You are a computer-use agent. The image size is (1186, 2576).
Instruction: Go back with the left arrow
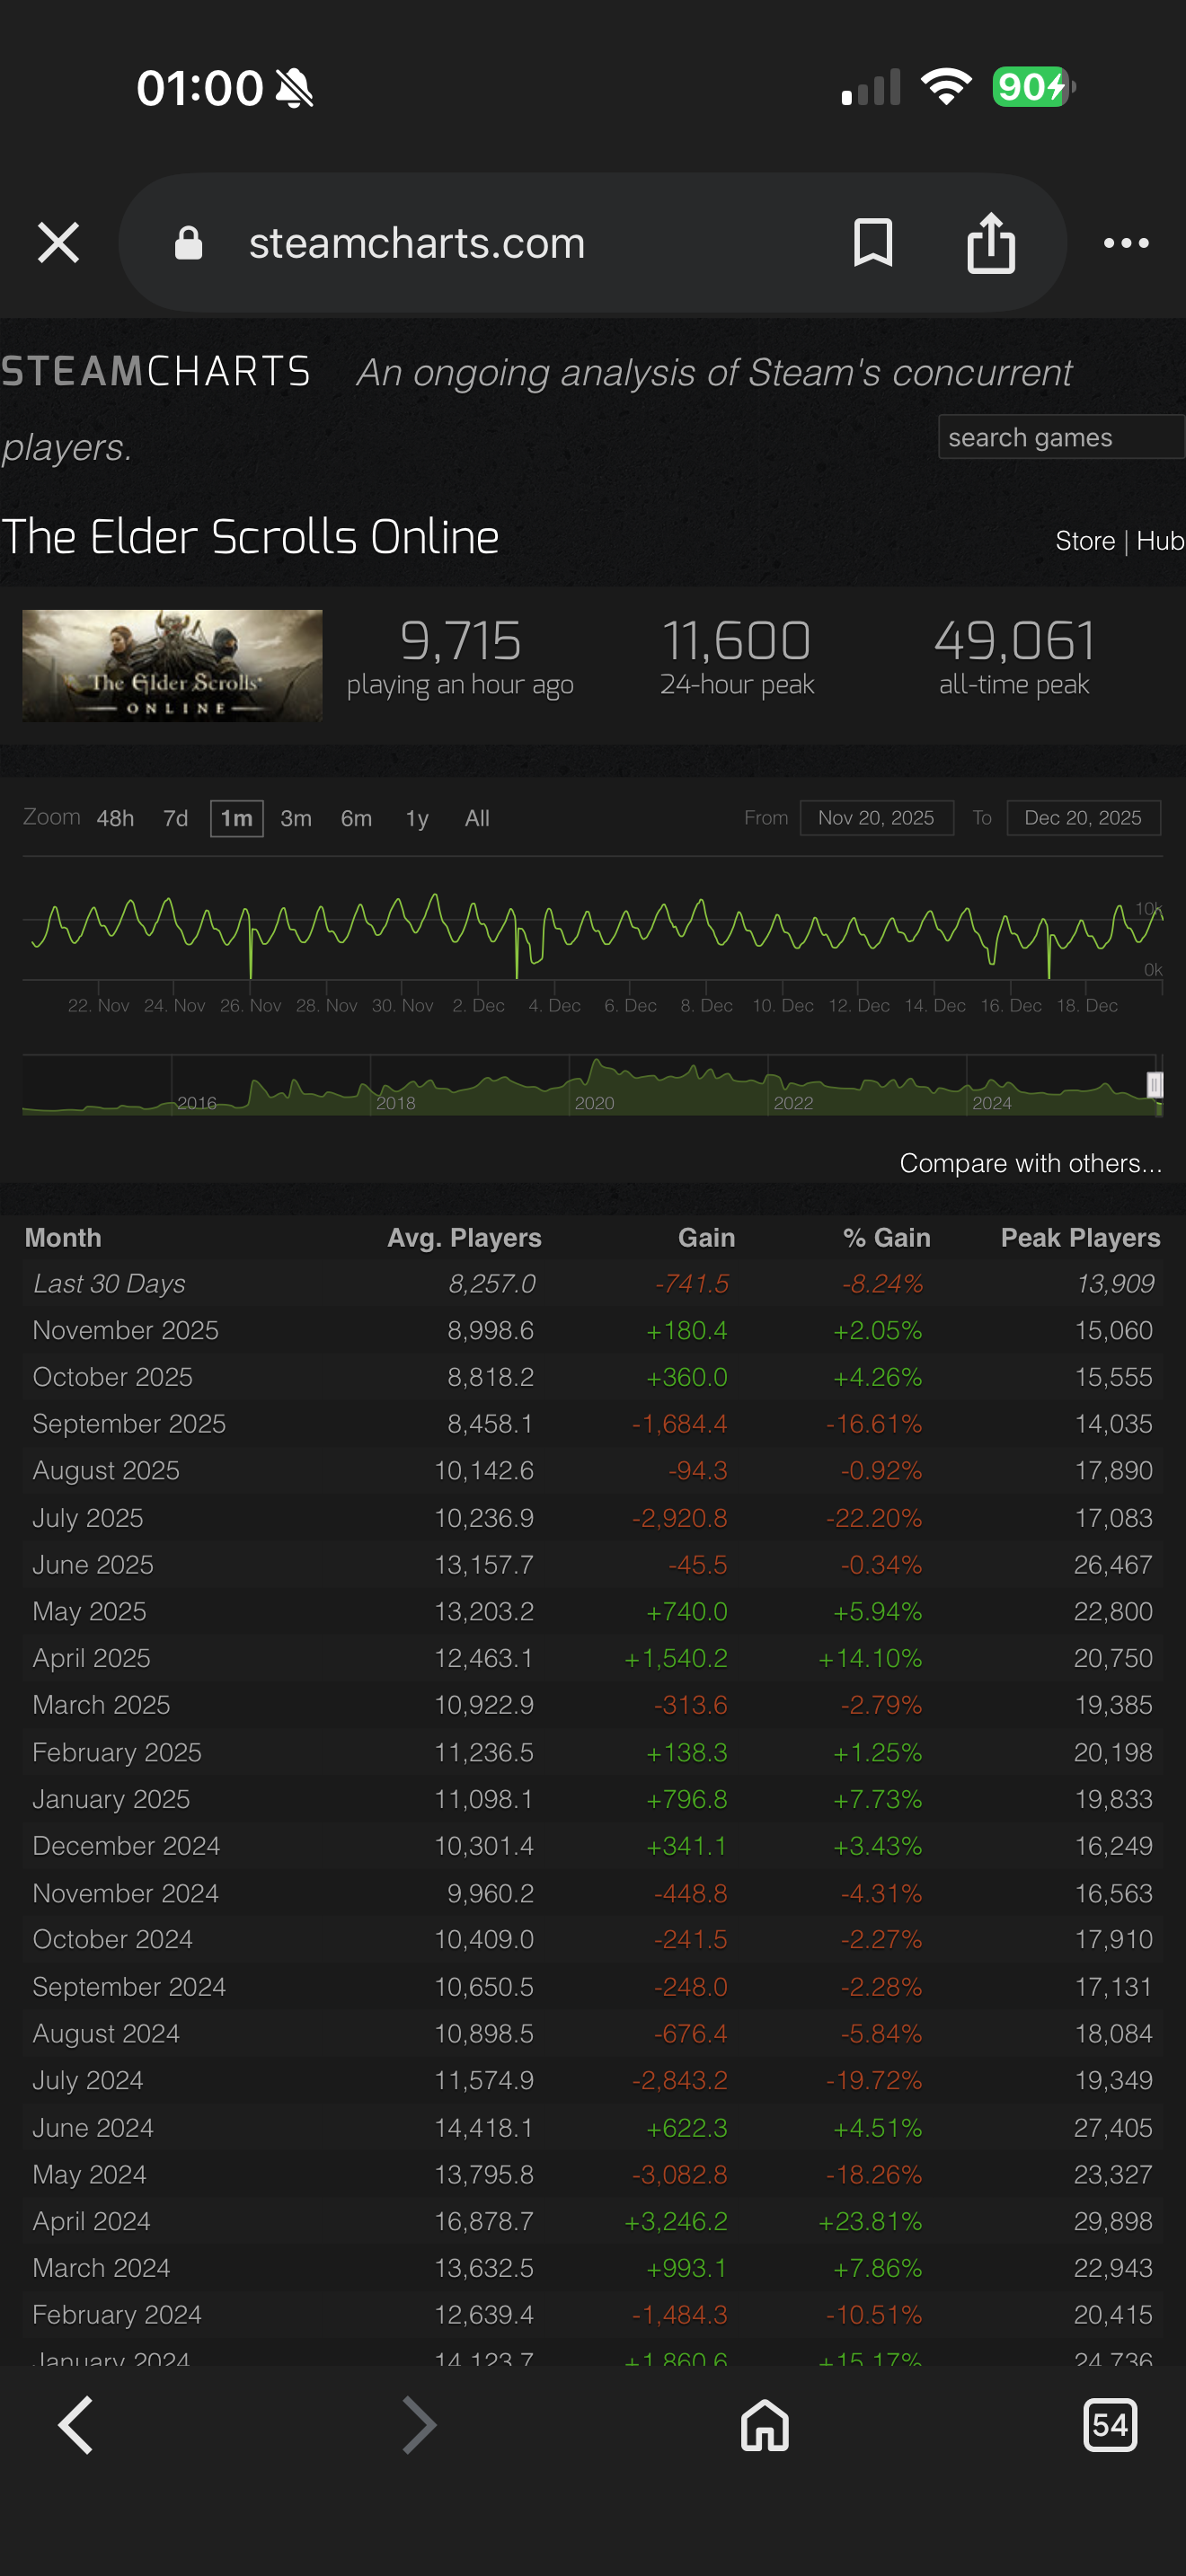point(75,2425)
